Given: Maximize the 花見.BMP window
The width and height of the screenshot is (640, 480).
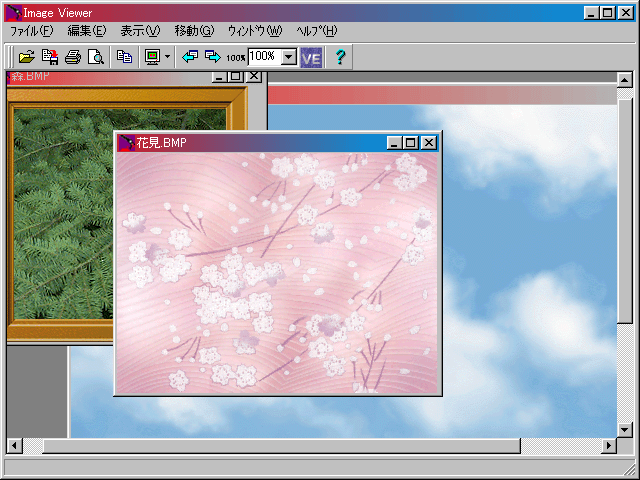Looking at the screenshot, I should point(411,143).
